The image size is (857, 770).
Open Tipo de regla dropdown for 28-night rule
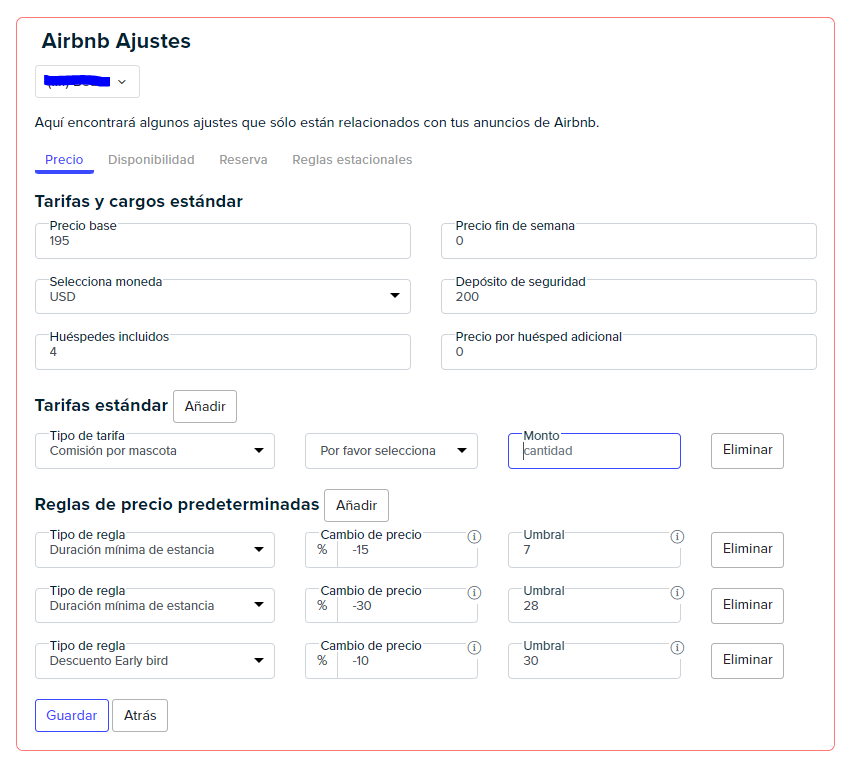tap(155, 606)
